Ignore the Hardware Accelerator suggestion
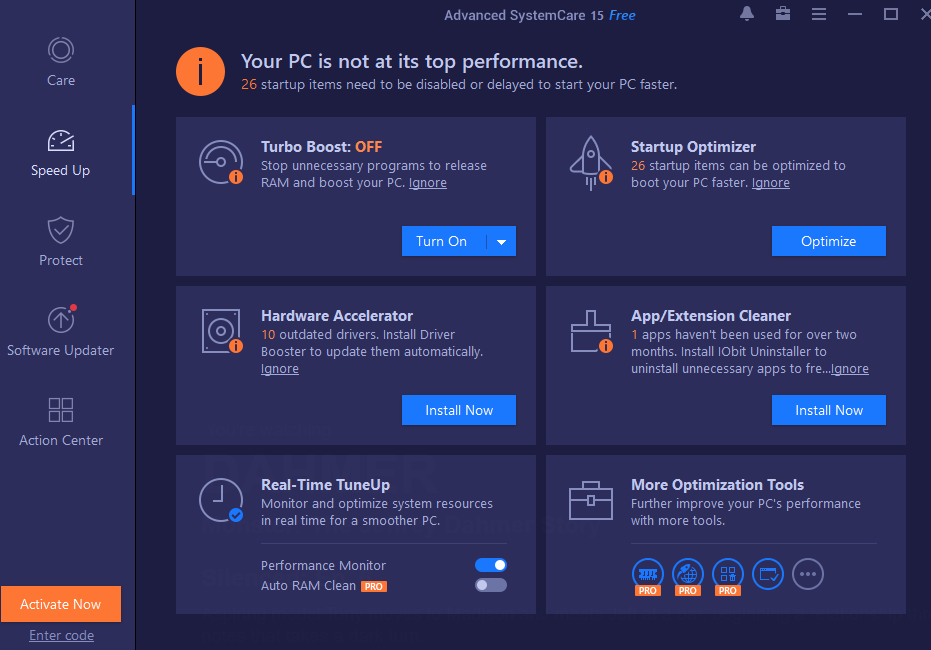The width and height of the screenshot is (931, 650). click(x=280, y=369)
